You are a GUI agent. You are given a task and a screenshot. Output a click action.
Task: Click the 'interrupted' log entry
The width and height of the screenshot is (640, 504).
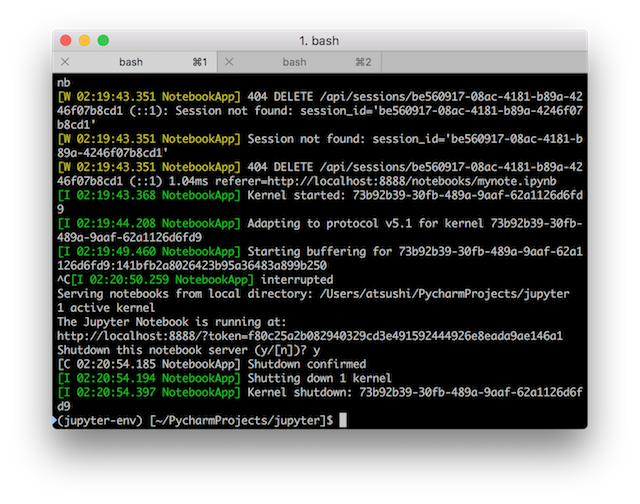click(288, 281)
